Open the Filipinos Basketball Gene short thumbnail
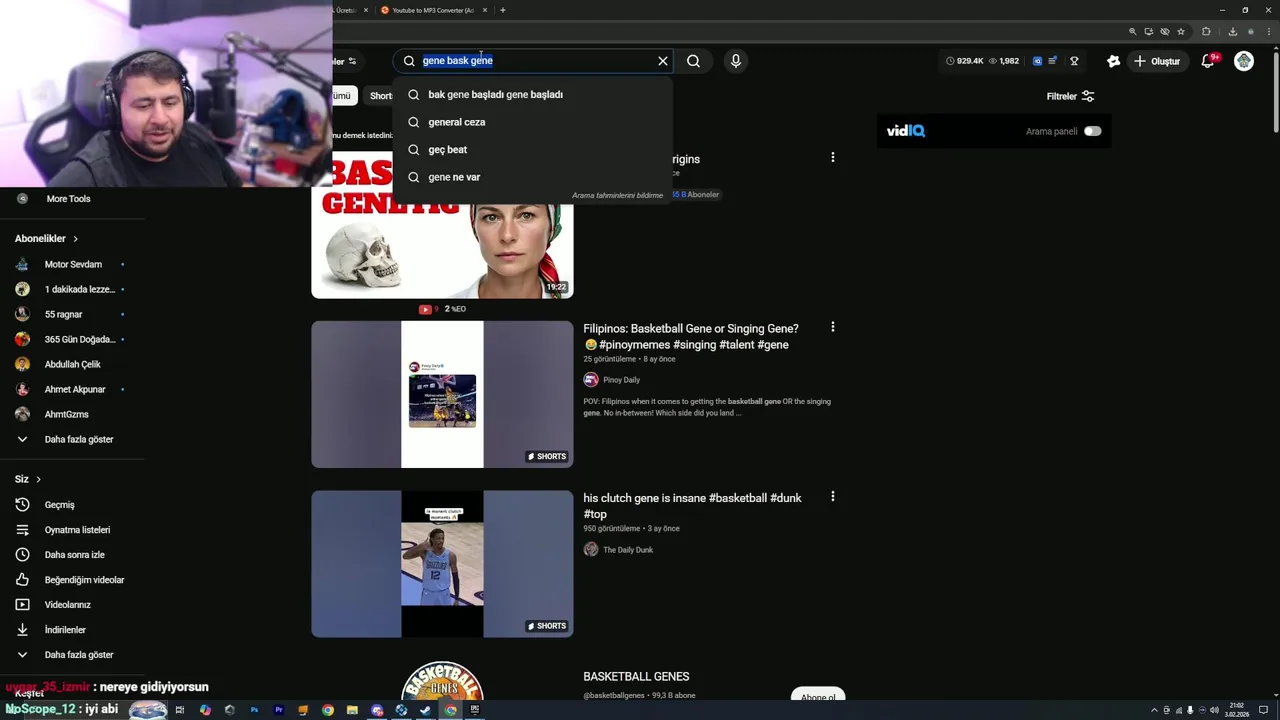The image size is (1280, 720). [x=442, y=394]
